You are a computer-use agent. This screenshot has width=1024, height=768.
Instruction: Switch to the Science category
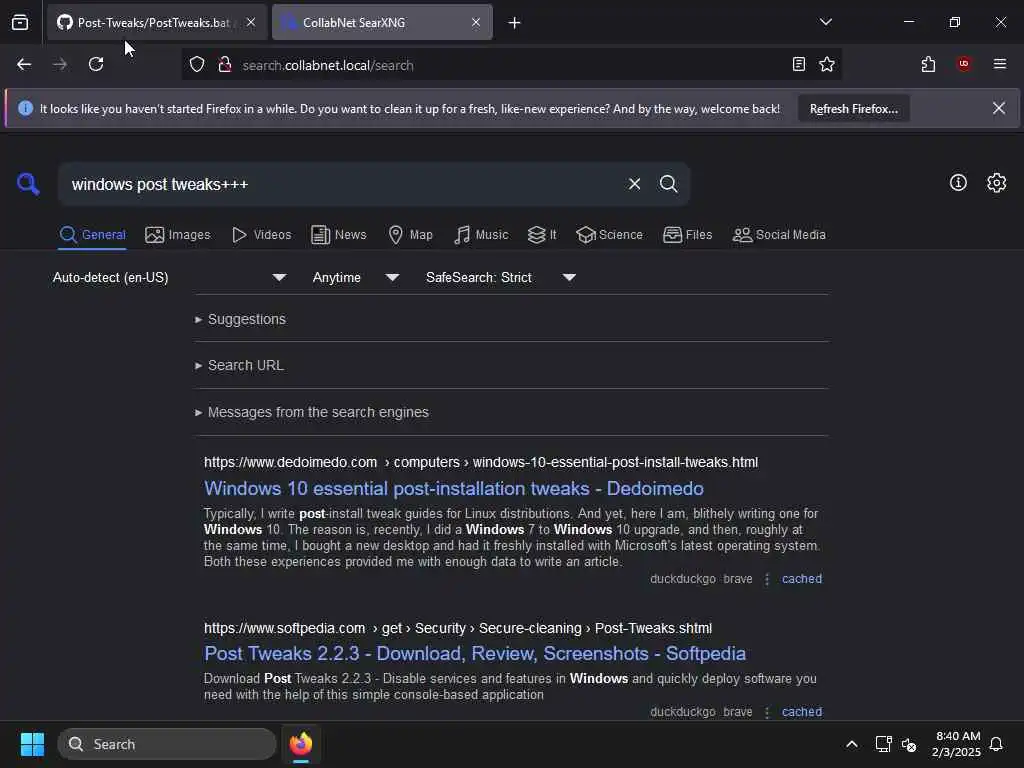pos(609,234)
